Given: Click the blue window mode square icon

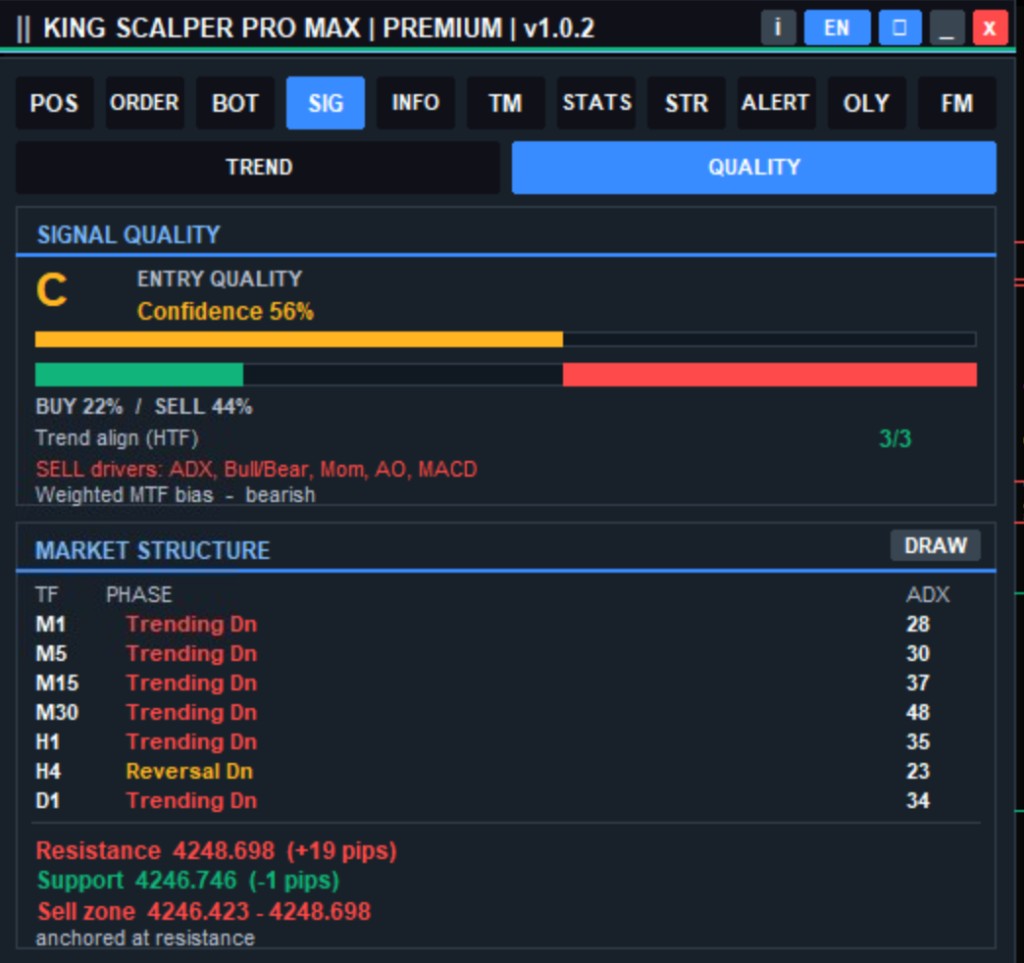Looking at the screenshot, I should [899, 28].
